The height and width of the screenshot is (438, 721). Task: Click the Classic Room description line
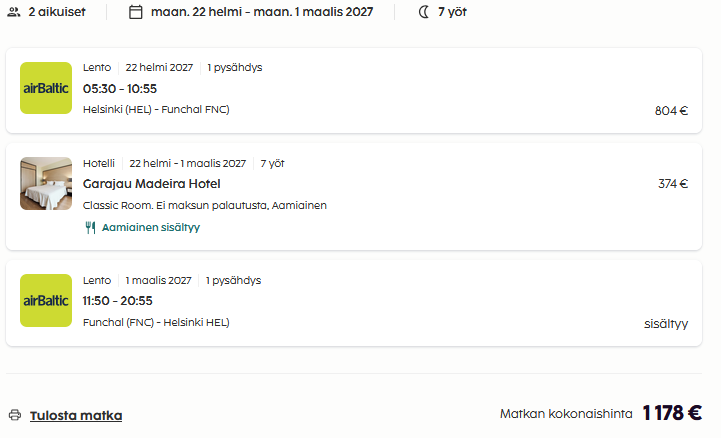pos(205,205)
